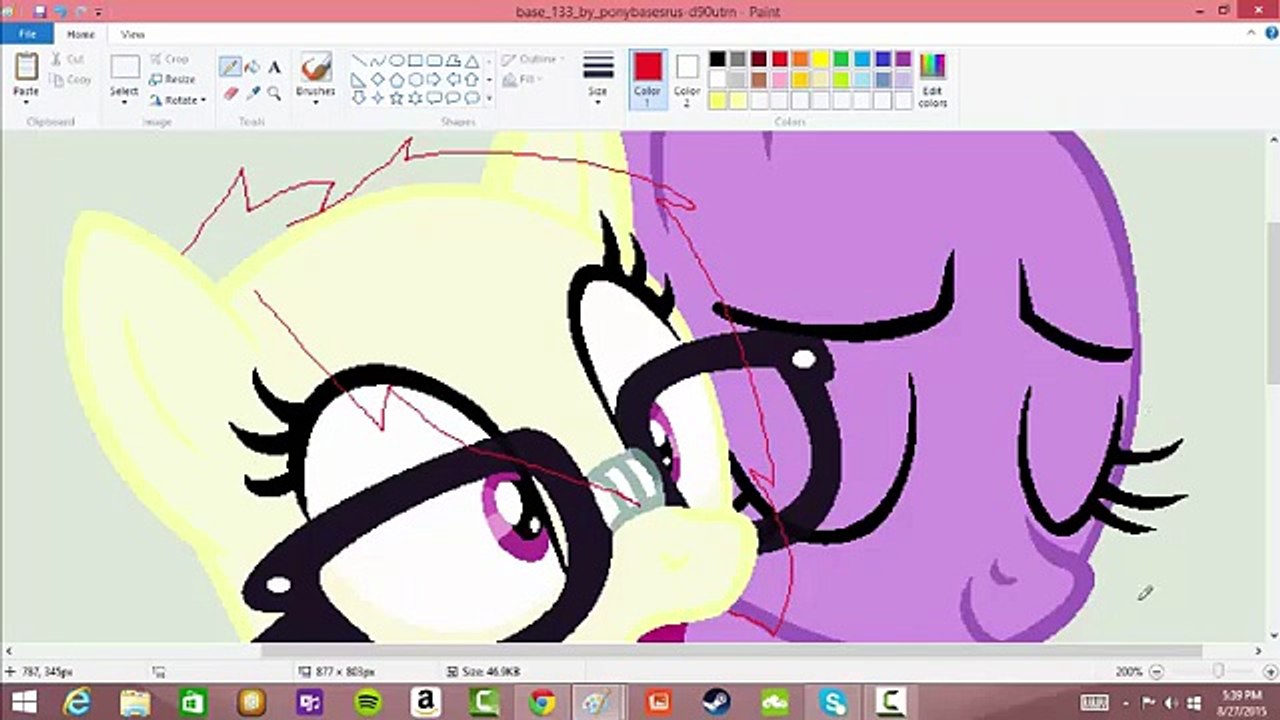Open the Edit colors dialog
Viewport: 1280px width, 720px height.
(932, 80)
